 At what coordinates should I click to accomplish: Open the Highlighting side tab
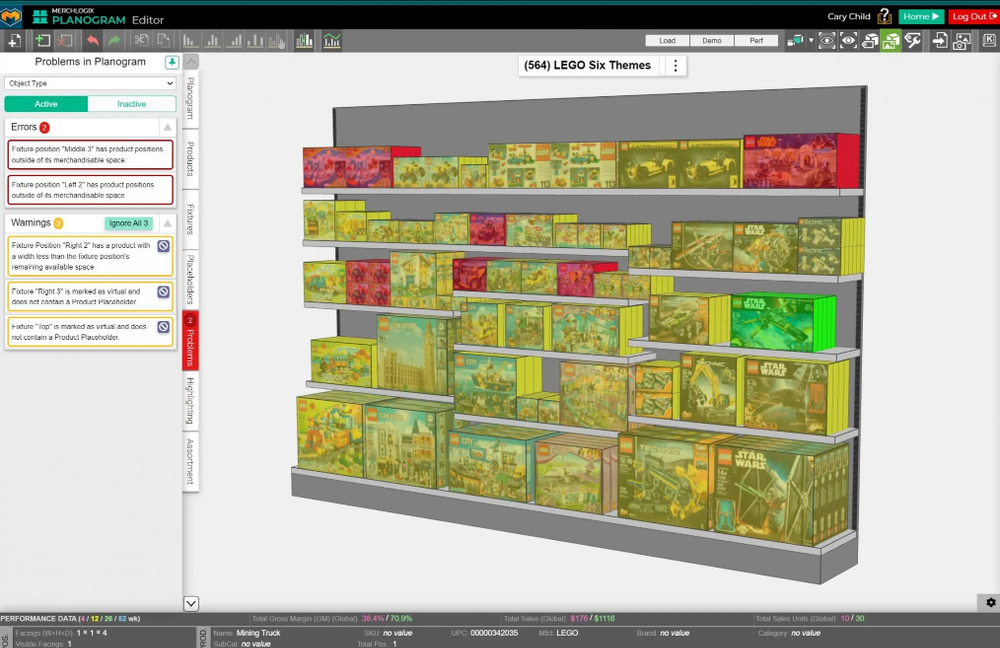[x=191, y=401]
